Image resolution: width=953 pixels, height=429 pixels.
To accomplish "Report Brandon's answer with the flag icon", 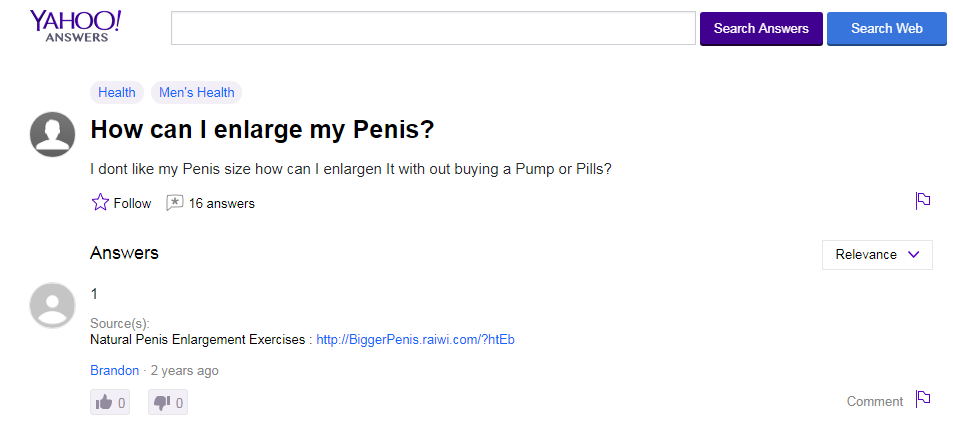I will [x=923, y=399].
